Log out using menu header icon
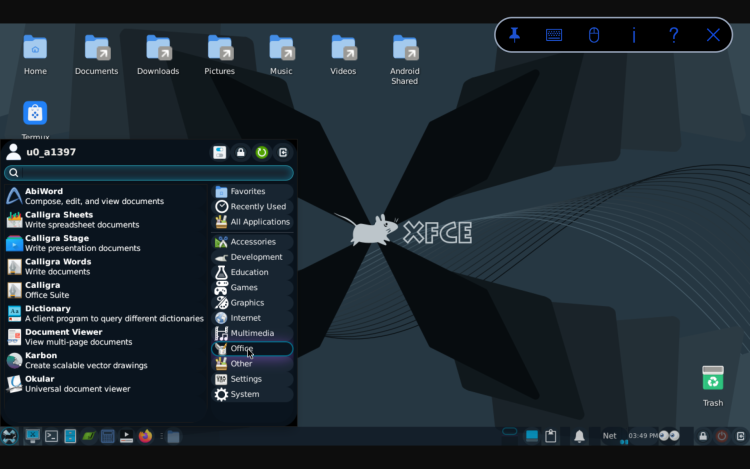The height and width of the screenshot is (469, 750). (283, 153)
